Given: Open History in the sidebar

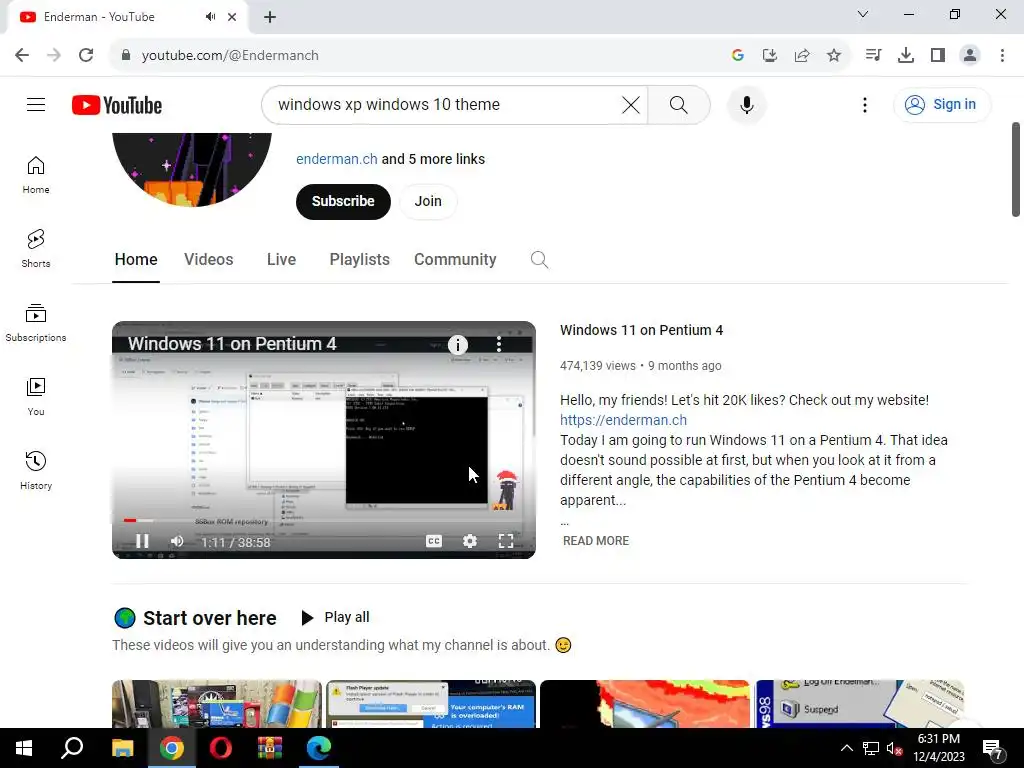Looking at the screenshot, I should (36, 470).
